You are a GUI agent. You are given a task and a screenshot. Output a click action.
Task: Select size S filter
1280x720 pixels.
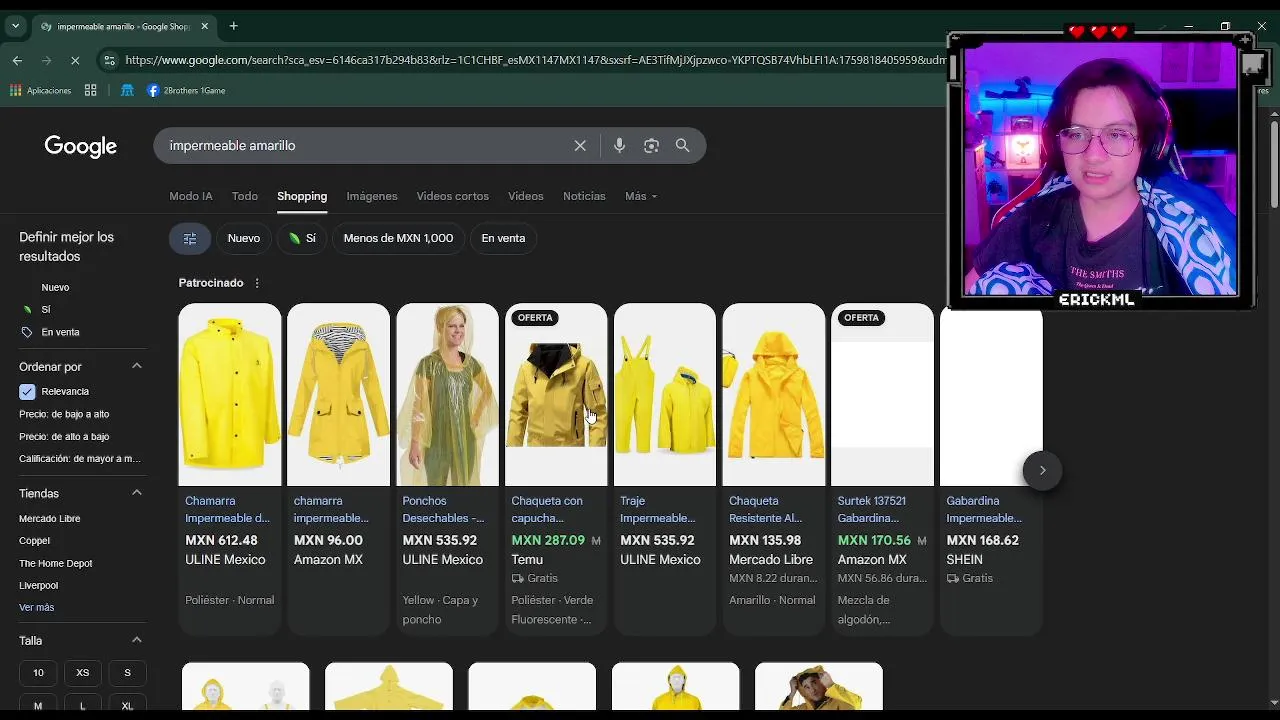pos(127,673)
